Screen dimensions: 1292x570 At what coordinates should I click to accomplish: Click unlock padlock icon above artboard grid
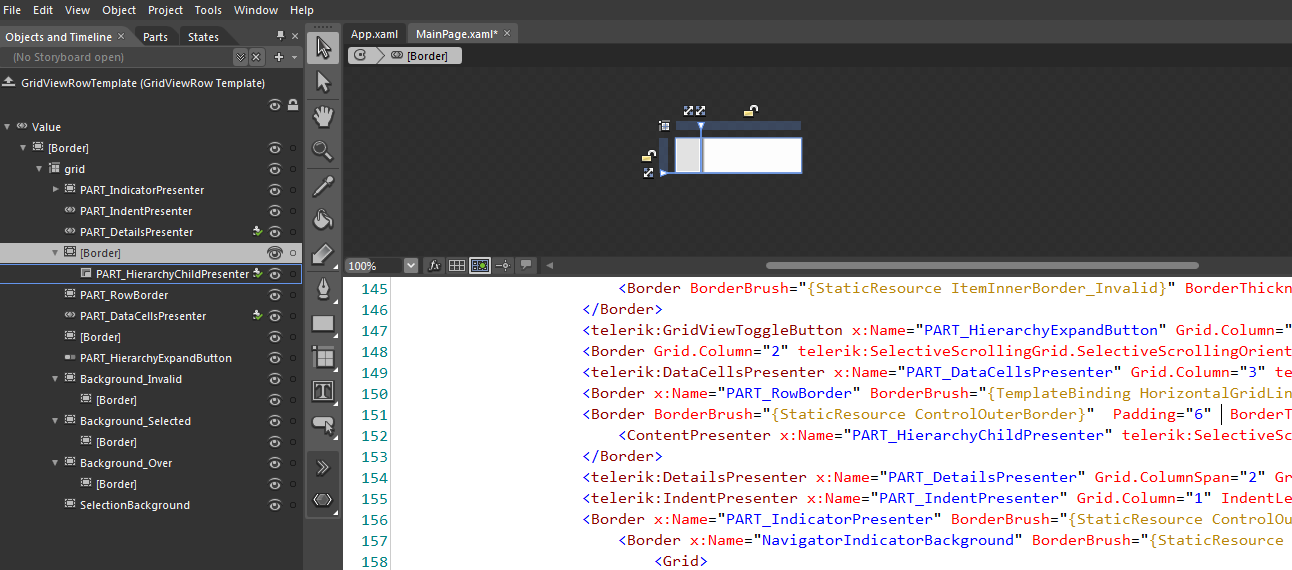pyautogui.click(x=751, y=111)
